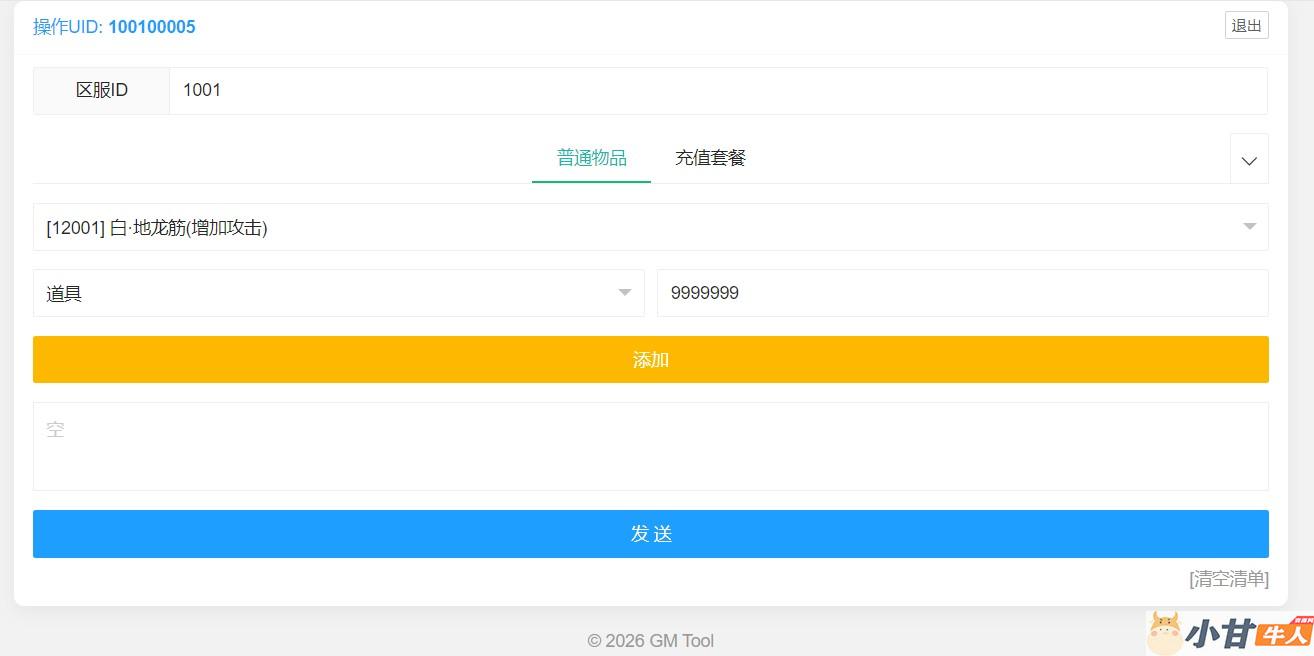
Task: Open the item dropdown showing [12001] 白·地龙筋
Action: point(640,228)
